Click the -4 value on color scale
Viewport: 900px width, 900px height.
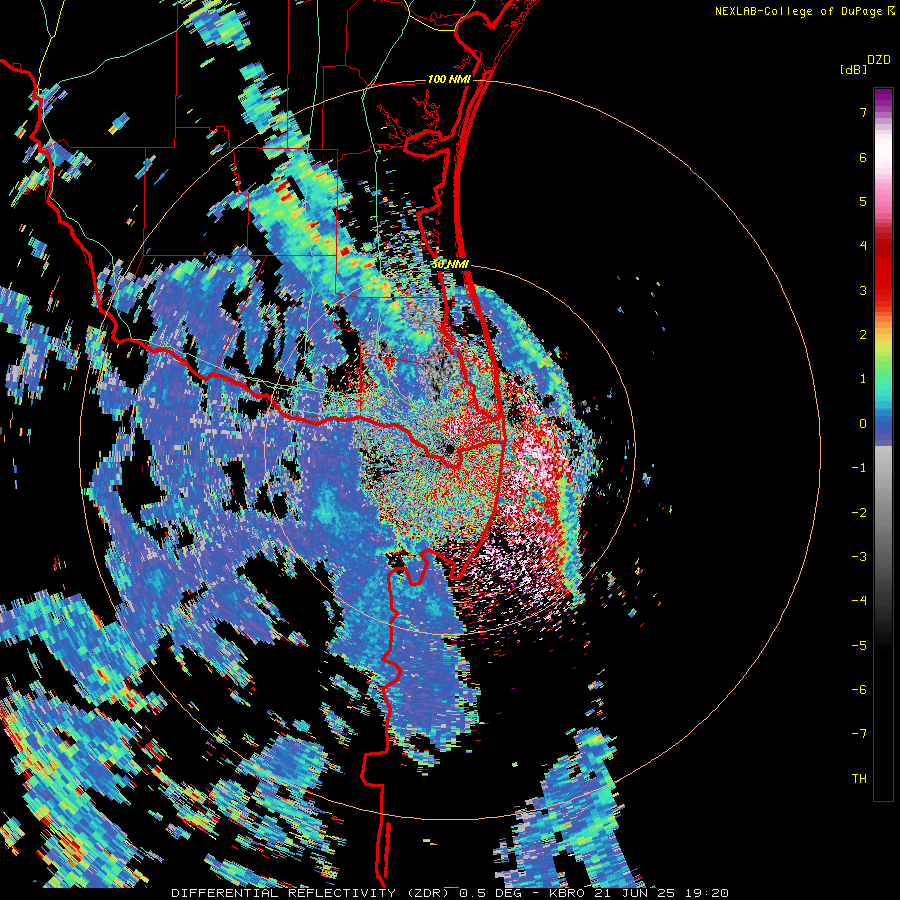coord(859,601)
